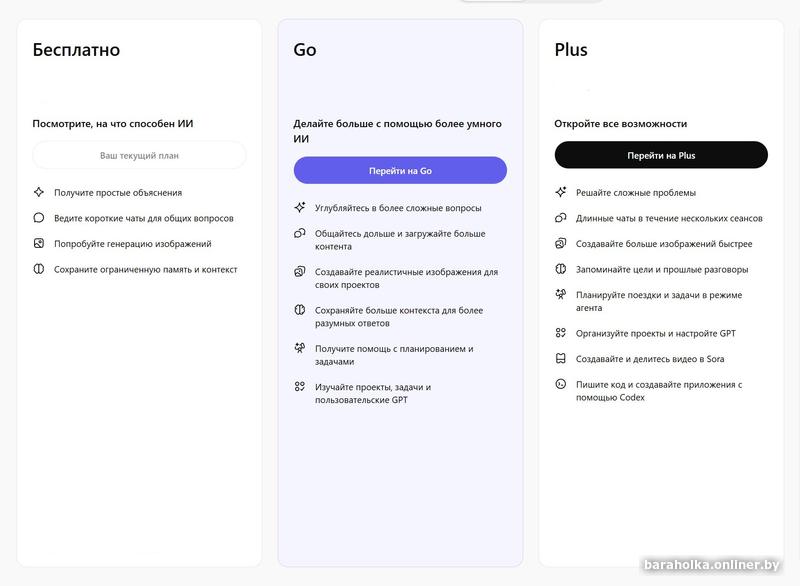Click the memory icon beside 'Сохраните ограниченную память'
The width and height of the screenshot is (800, 586).
tap(39, 269)
